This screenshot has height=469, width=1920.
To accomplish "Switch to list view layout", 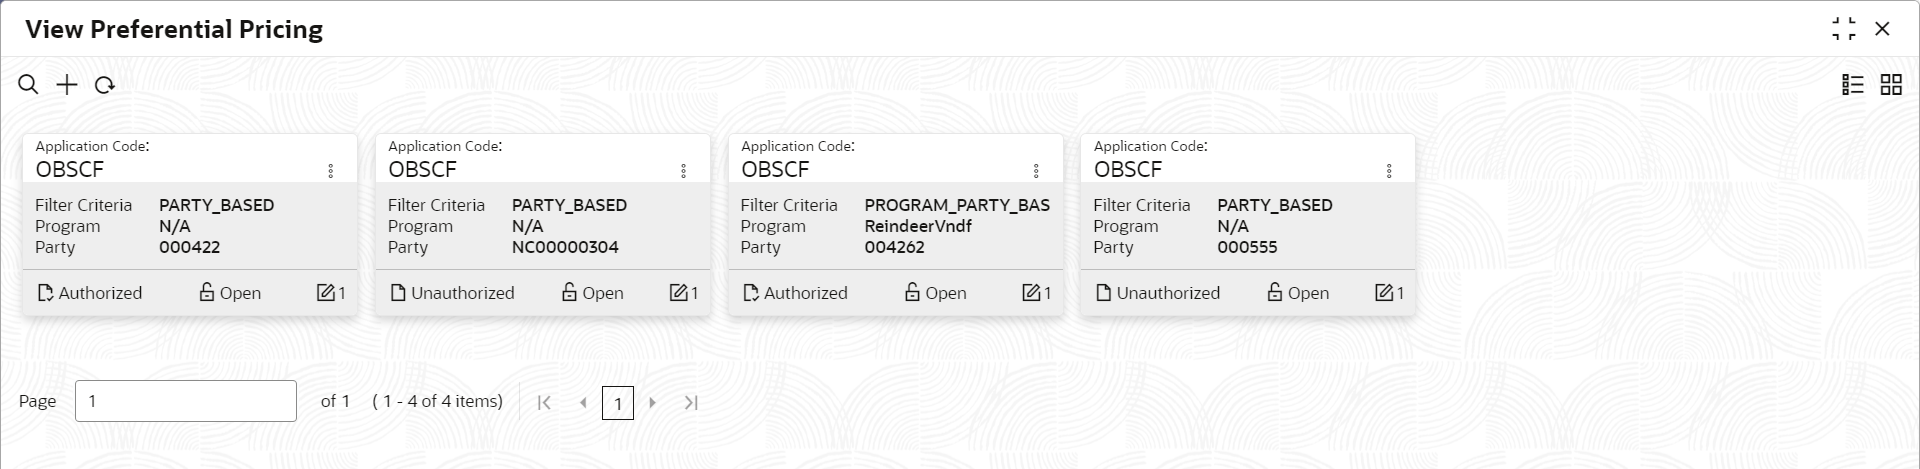I will click(1853, 85).
